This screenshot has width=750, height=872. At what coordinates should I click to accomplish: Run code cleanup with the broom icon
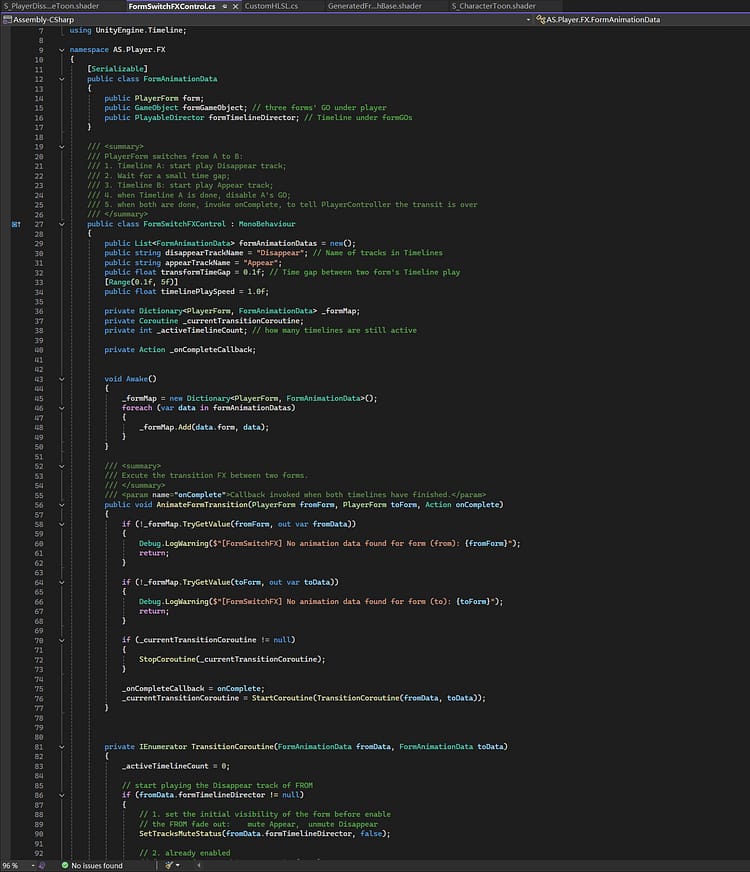(x=169, y=865)
